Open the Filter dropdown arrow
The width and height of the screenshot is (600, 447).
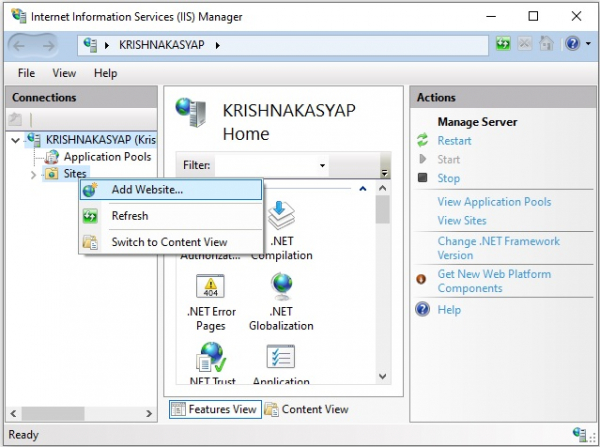point(323,165)
